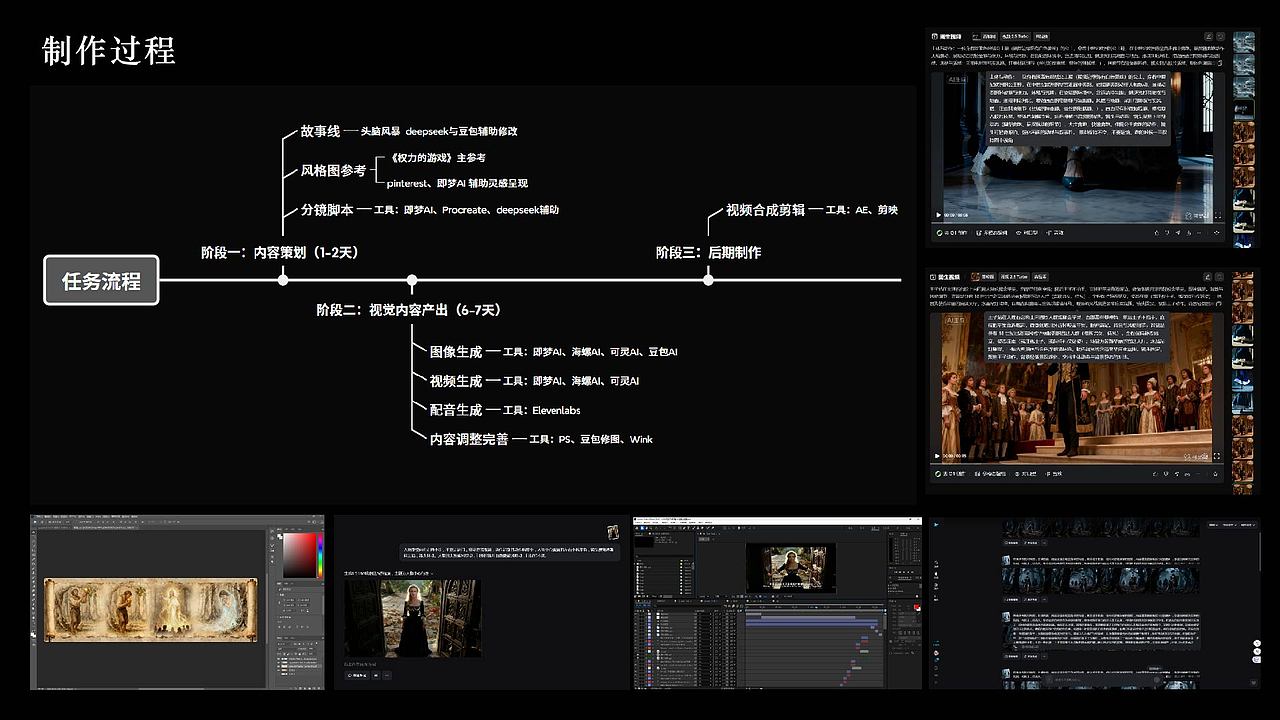Screen dimensions: 1280x720
Task: Click the After Effects composition preview
Action: [790, 567]
